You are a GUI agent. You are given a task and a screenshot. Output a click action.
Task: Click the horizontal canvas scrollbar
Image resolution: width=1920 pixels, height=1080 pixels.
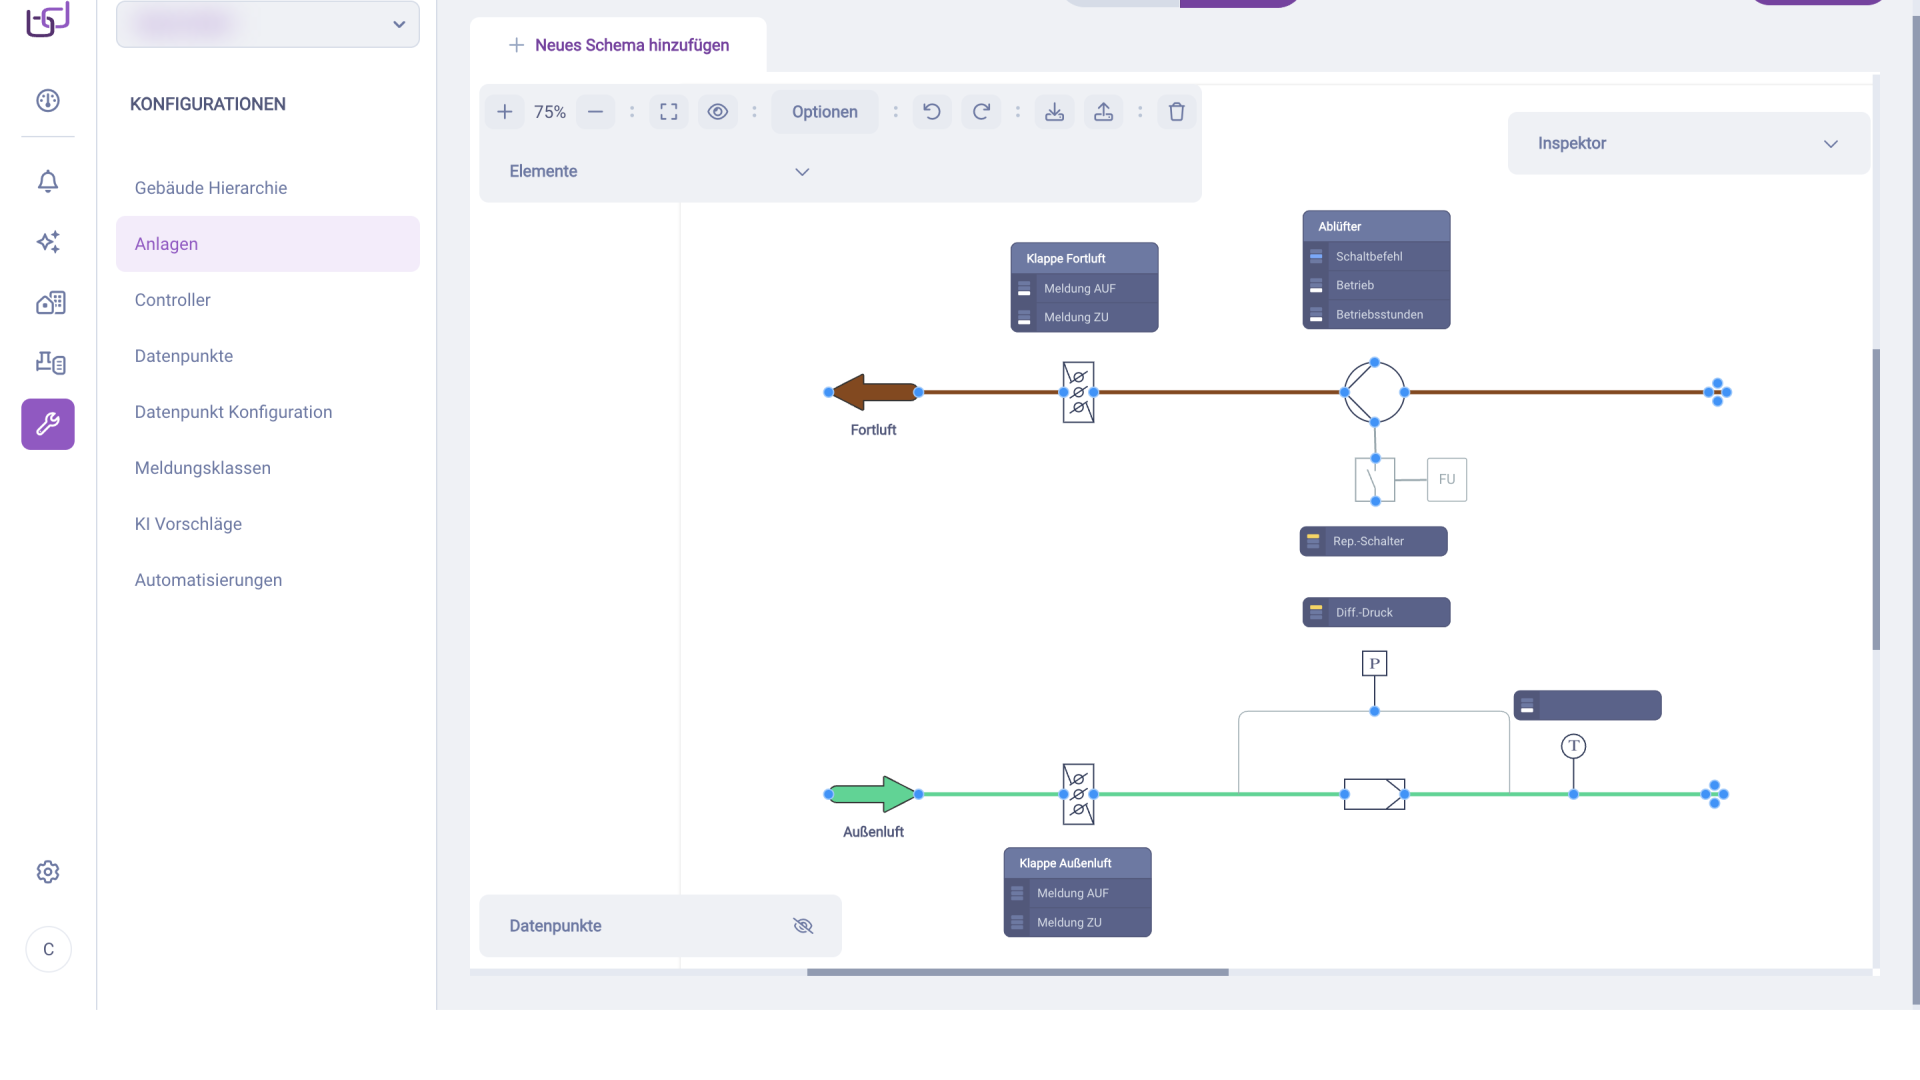1017,972
